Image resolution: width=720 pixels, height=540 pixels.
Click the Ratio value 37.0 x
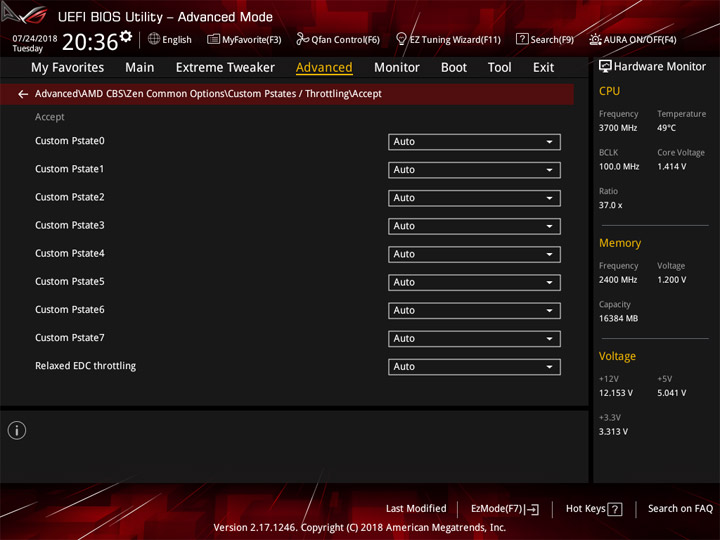(610, 205)
